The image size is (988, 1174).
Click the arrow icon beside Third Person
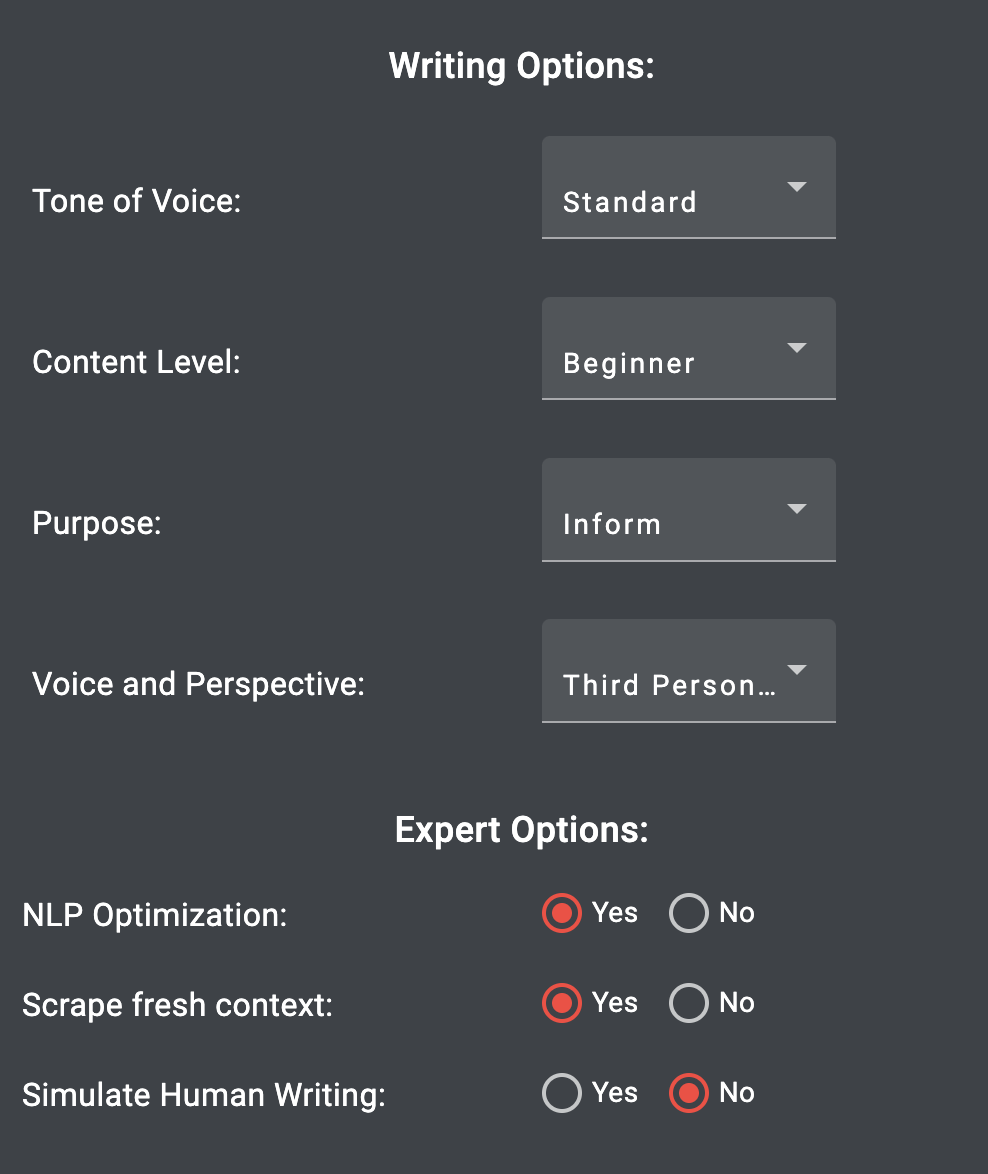tap(797, 670)
